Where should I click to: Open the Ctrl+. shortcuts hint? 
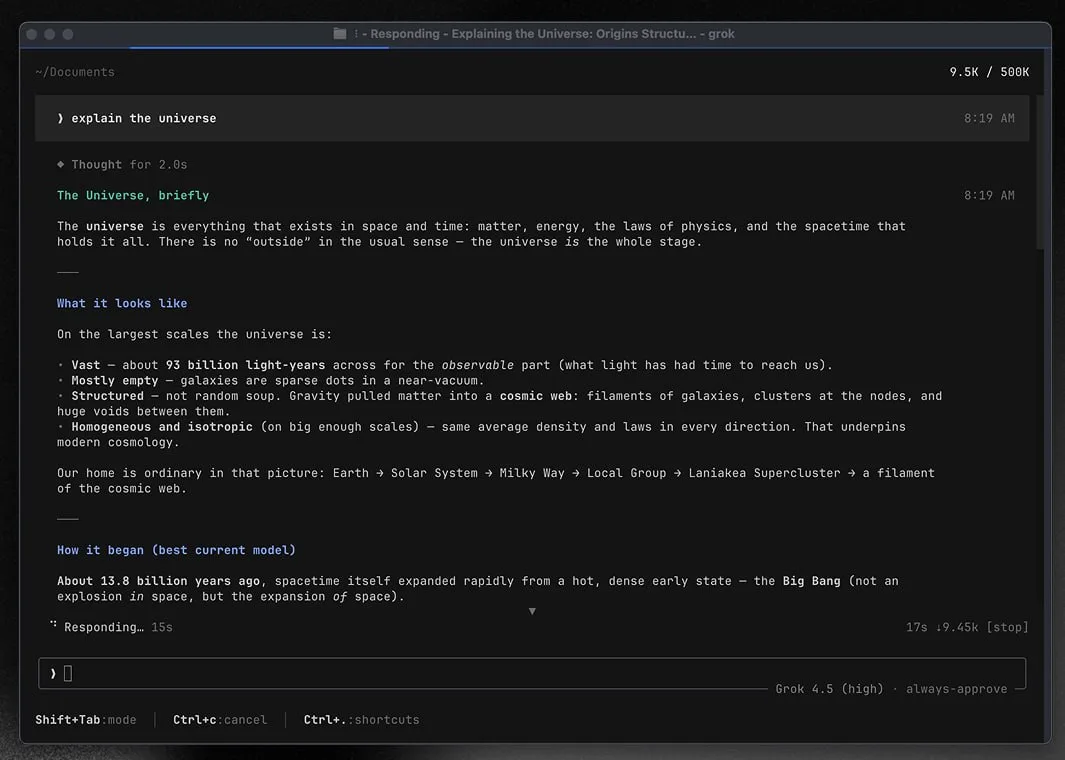point(361,720)
